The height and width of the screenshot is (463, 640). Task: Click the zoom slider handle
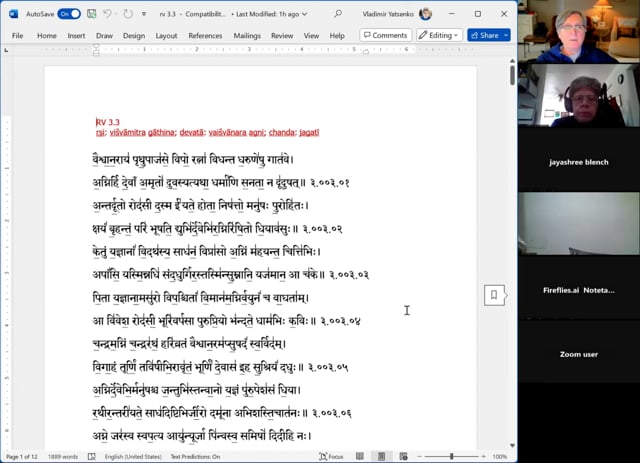(451, 456)
